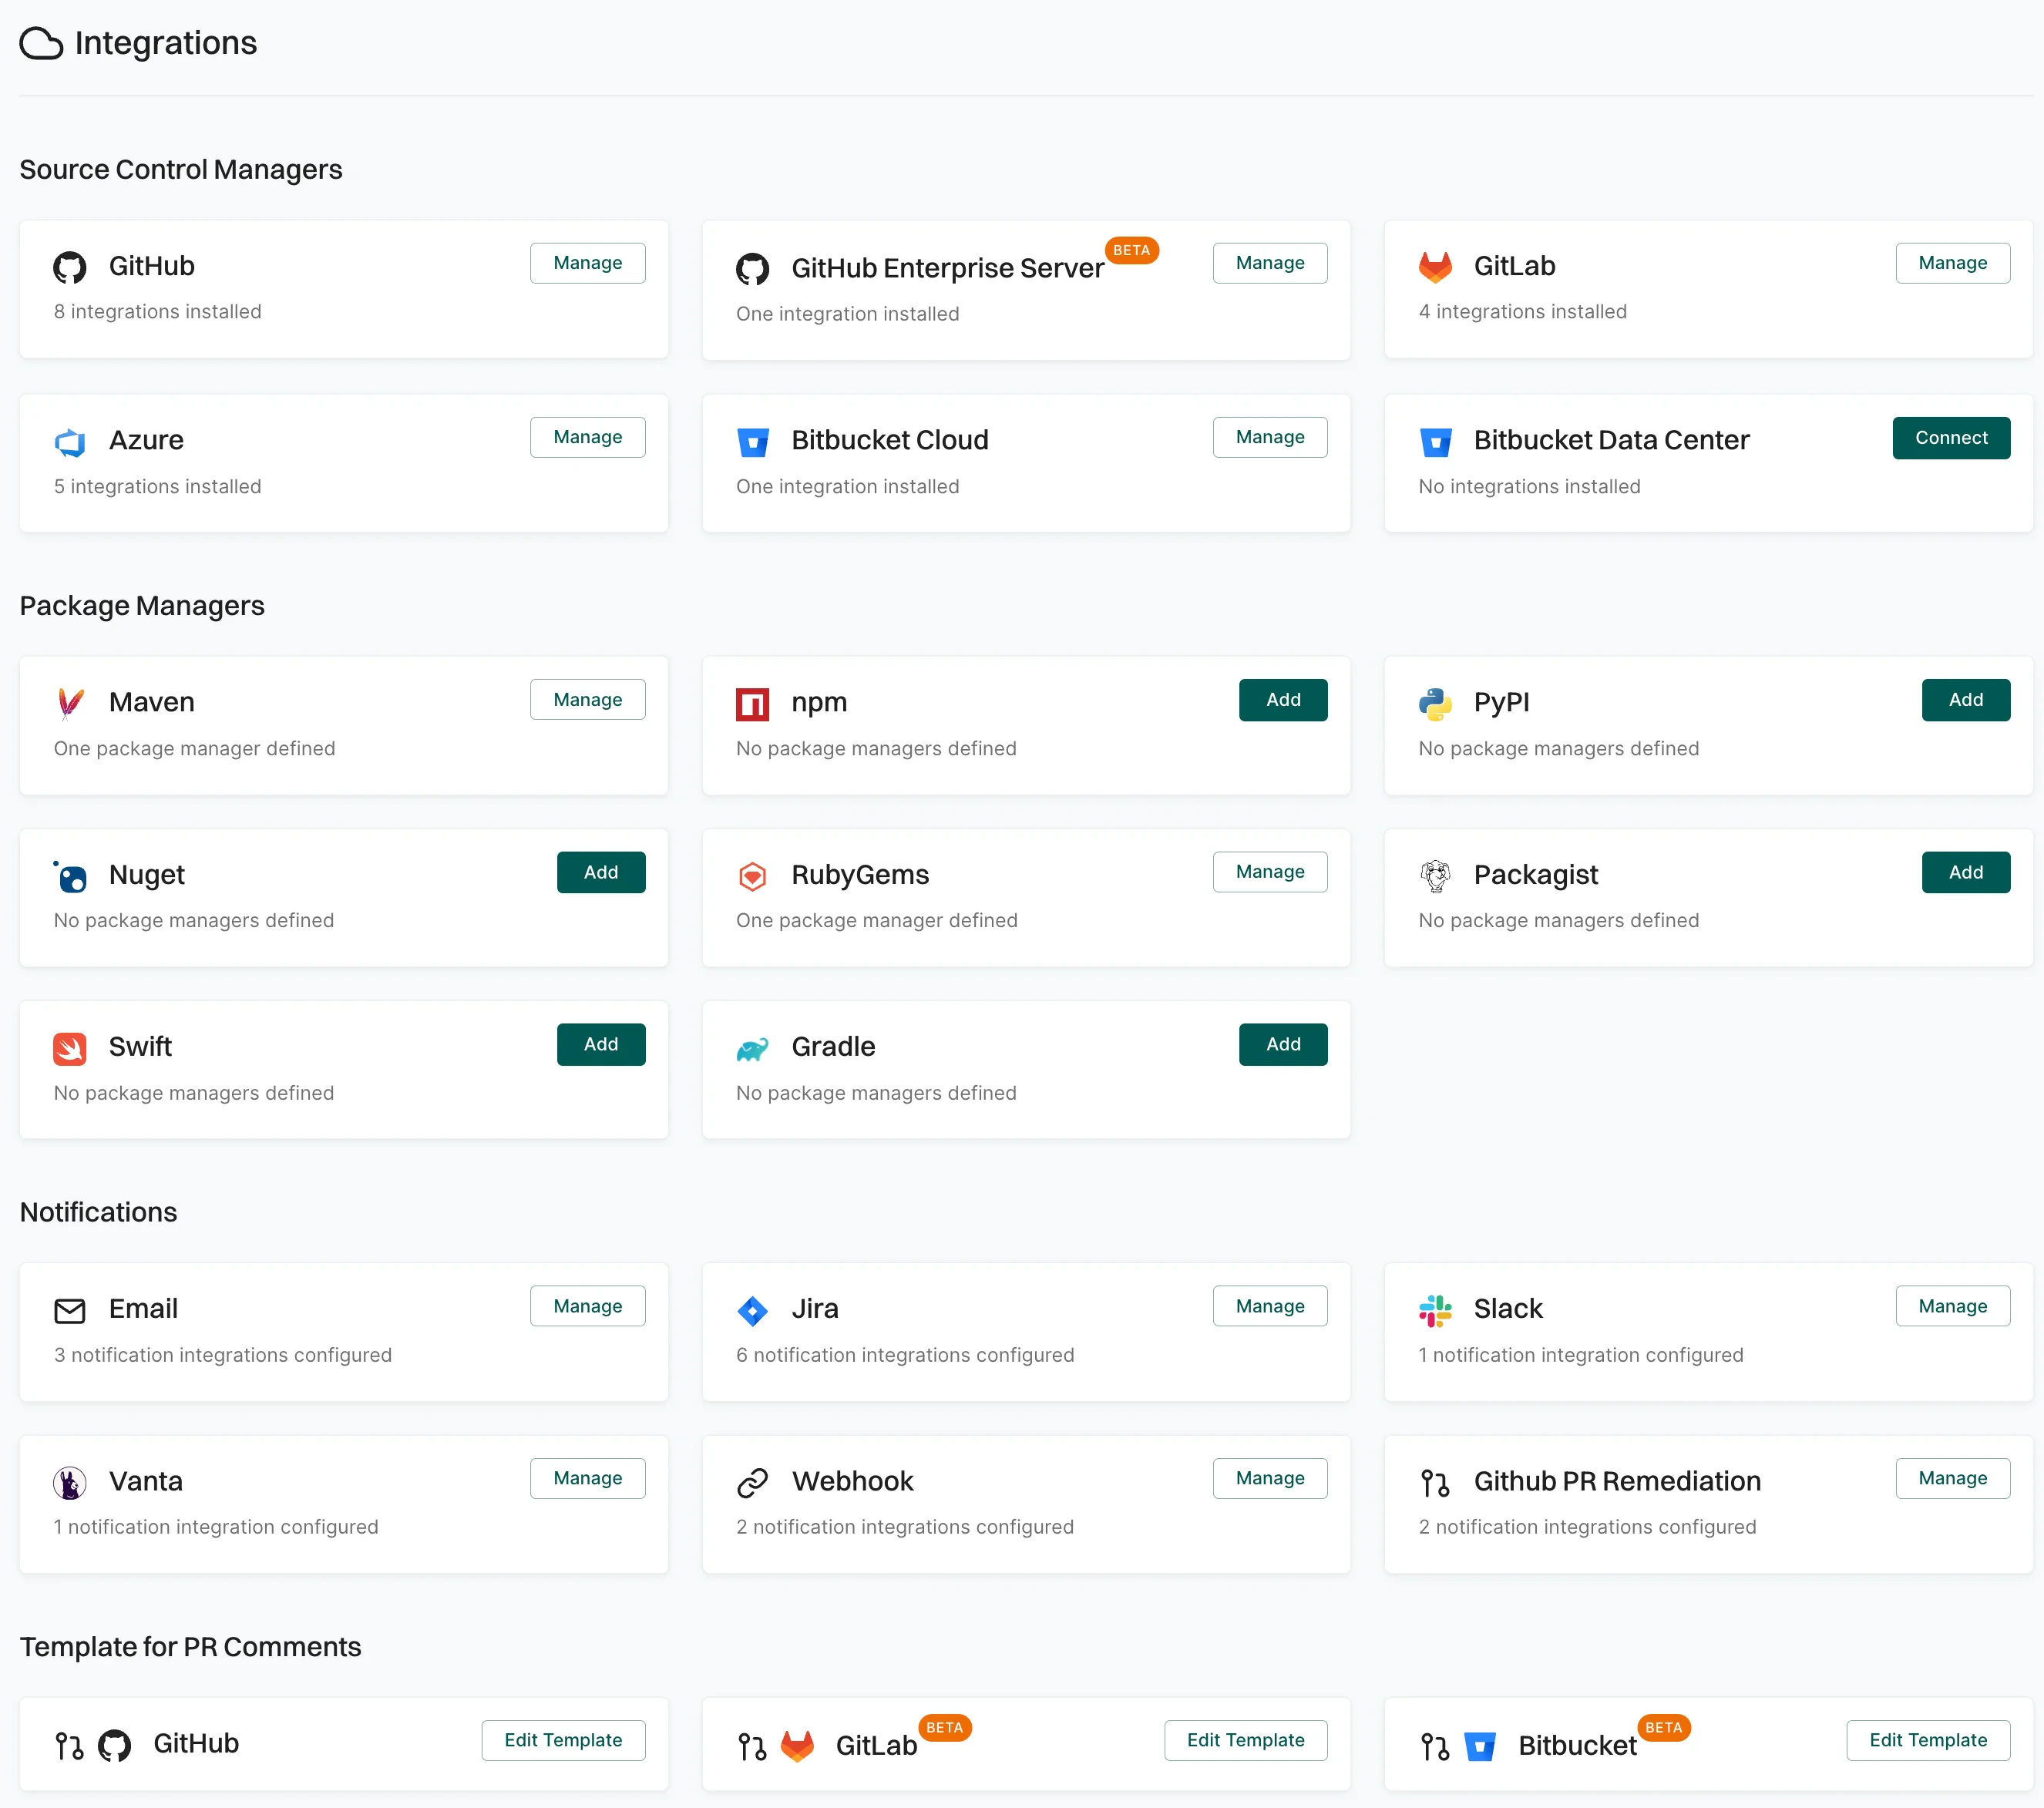Image resolution: width=2044 pixels, height=1808 pixels.
Task: Open Manage for Webhook notifications
Action: point(1269,1477)
